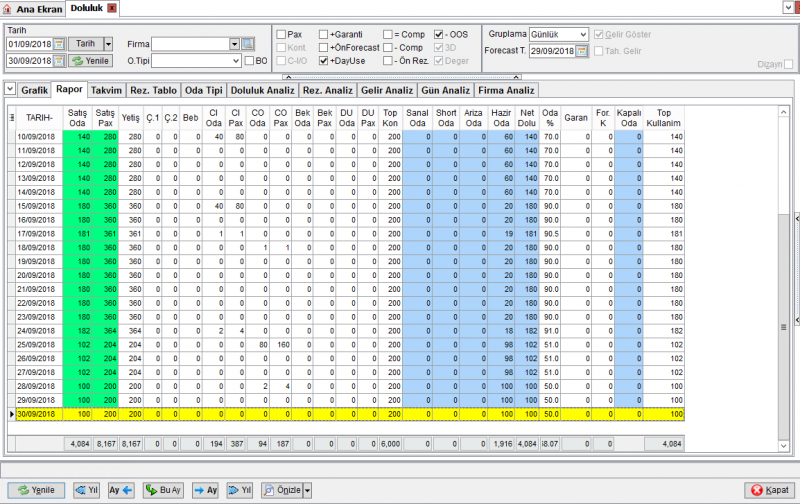Click the Oda % column header

point(549,118)
